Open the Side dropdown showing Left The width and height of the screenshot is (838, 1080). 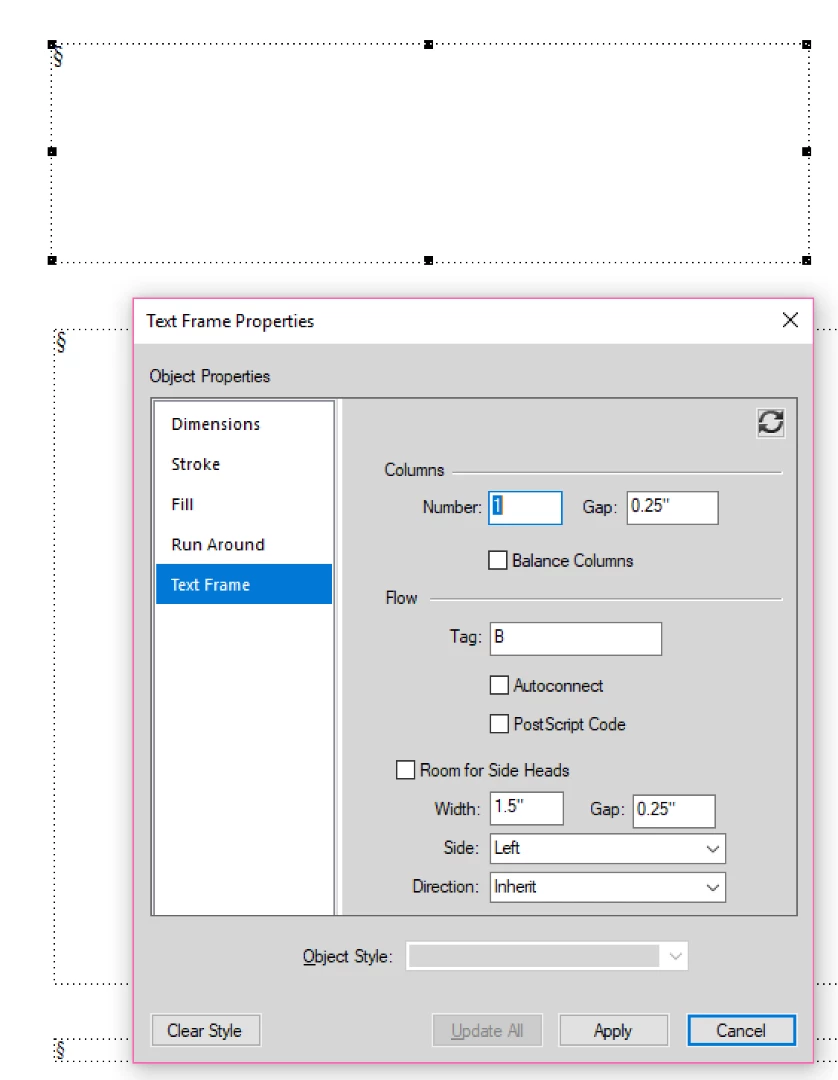(608, 849)
